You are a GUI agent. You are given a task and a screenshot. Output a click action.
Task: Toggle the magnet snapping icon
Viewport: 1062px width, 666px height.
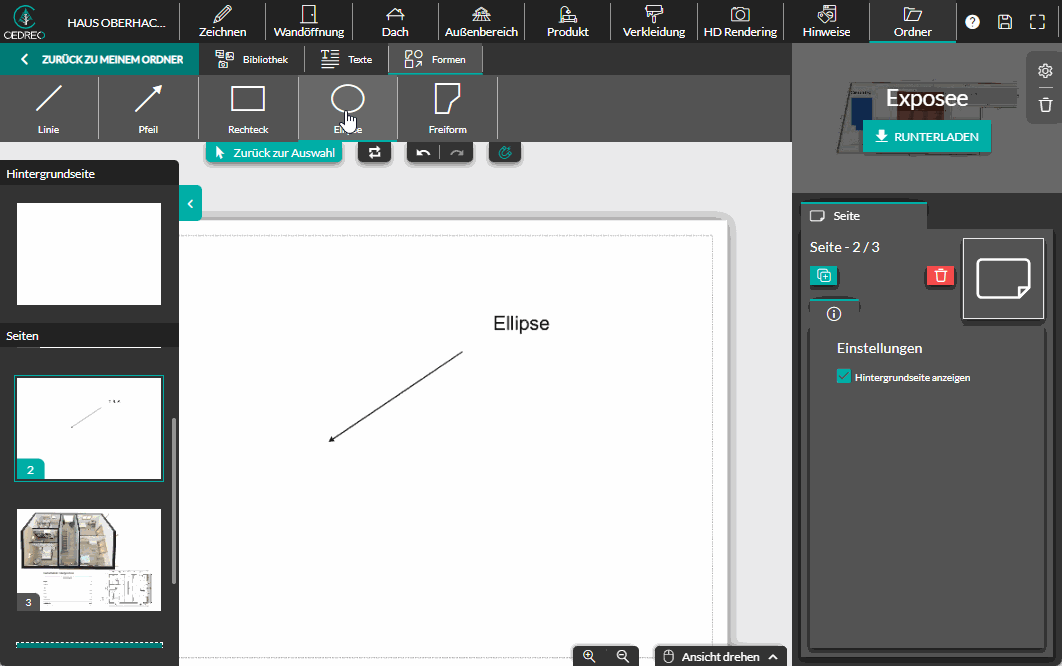coord(505,151)
